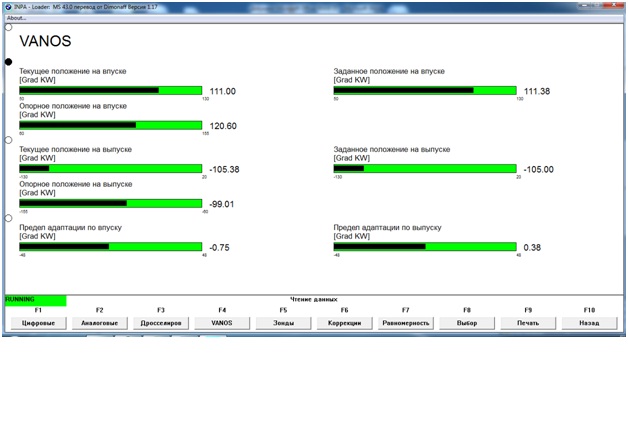Image resolution: width=628 pixels, height=430 pixels.
Task: Click the Текущее положение на впуске label
Action: click(73, 71)
